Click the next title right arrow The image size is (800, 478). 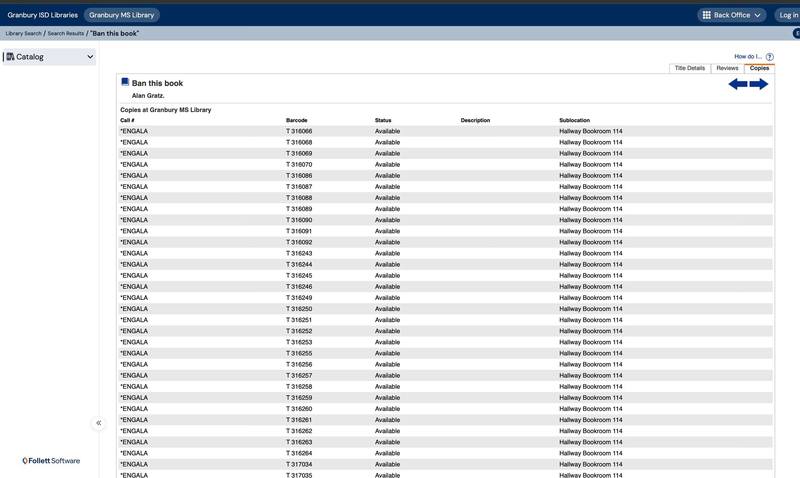[759, 84]
